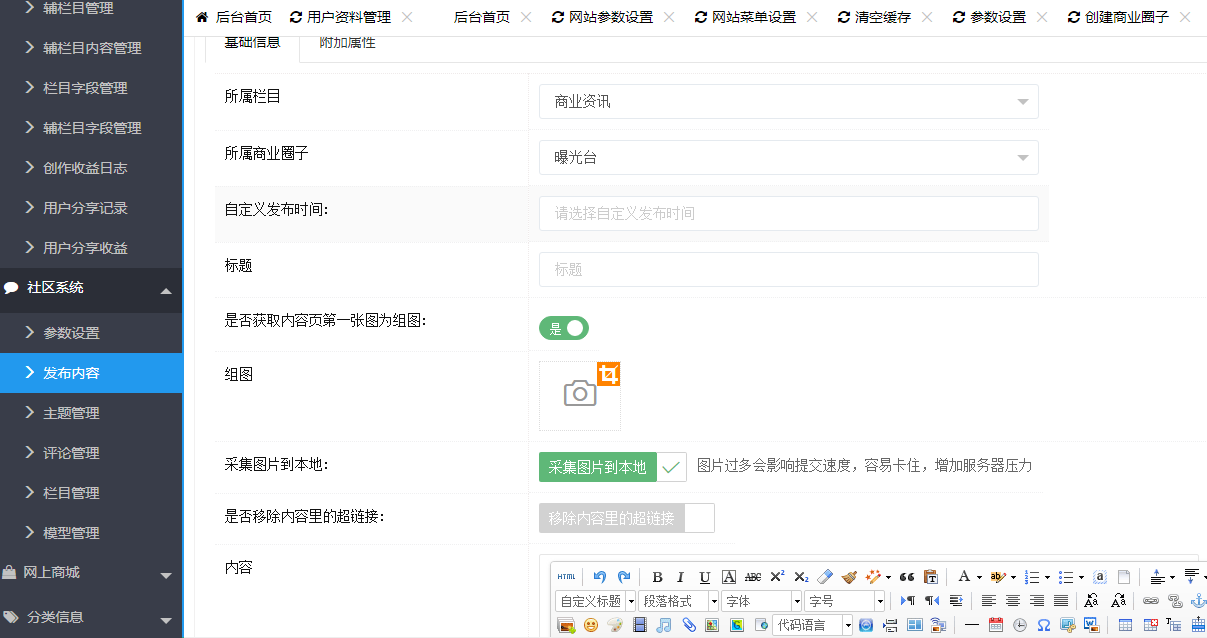The width and height of the screenshot is (1207, 638).
Task: Open the 所属商业圈子 dropdown
Action: point(788,158)
